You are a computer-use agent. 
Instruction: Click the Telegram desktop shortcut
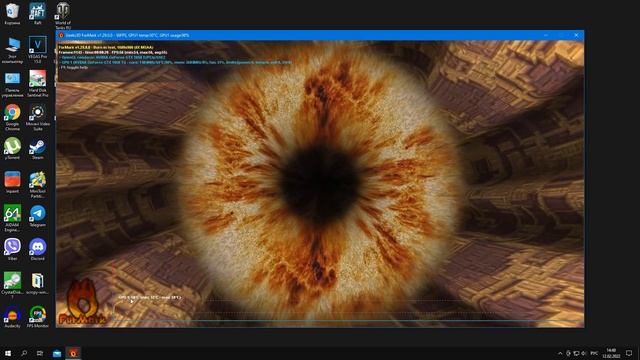[38, 216]
